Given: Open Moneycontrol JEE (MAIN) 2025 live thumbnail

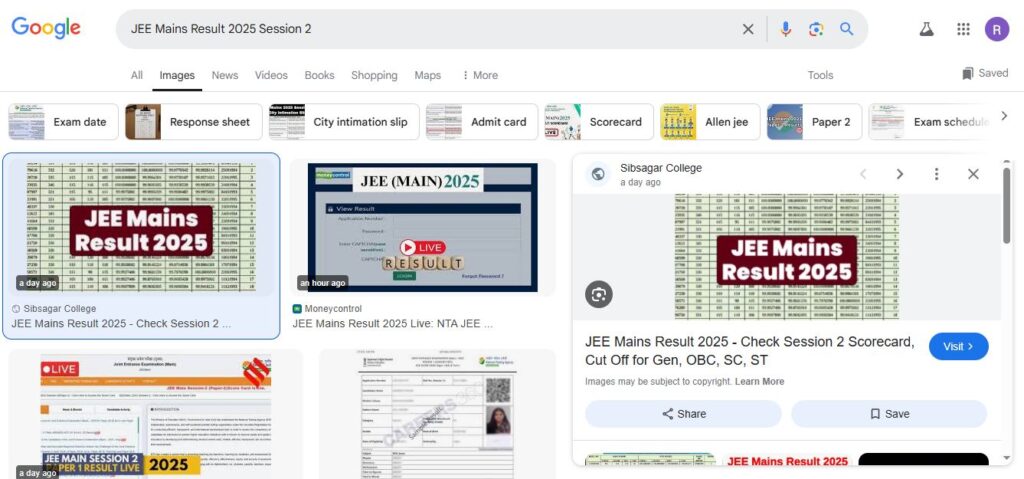Looking at the screenshot, I should click(x=423, y=227).
